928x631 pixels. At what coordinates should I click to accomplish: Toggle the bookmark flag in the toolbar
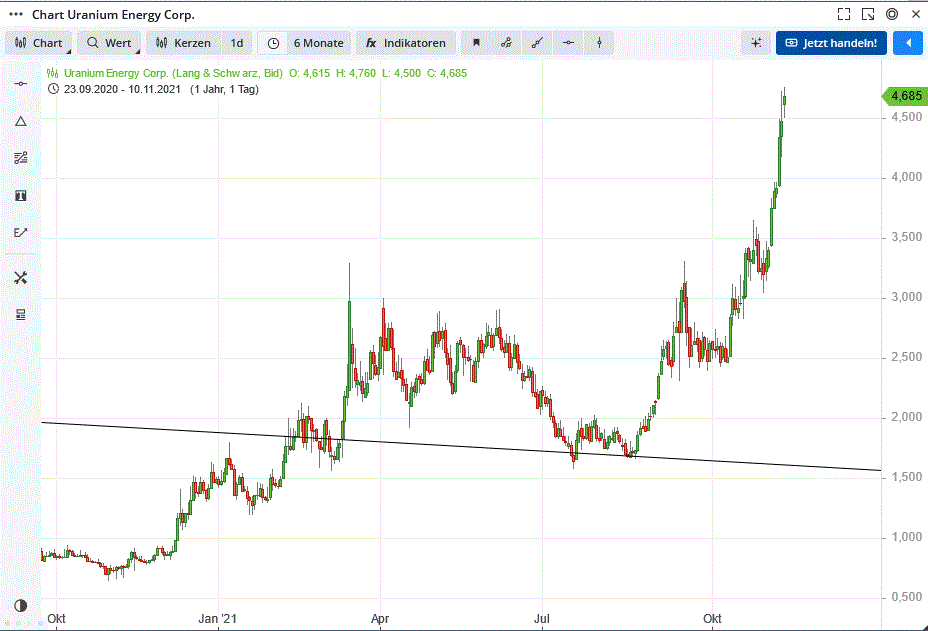(x=477, y=43)
